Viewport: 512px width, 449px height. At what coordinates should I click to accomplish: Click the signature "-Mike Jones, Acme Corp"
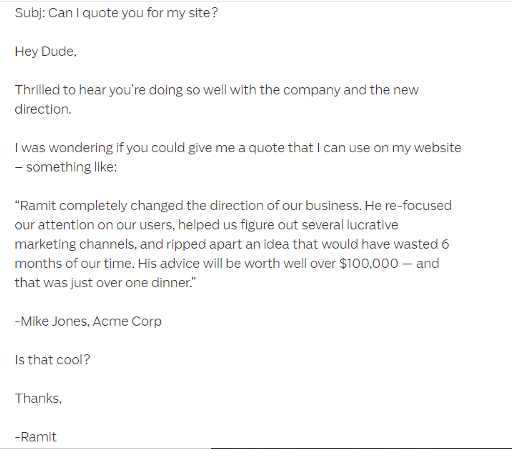[x=88, y=321]
